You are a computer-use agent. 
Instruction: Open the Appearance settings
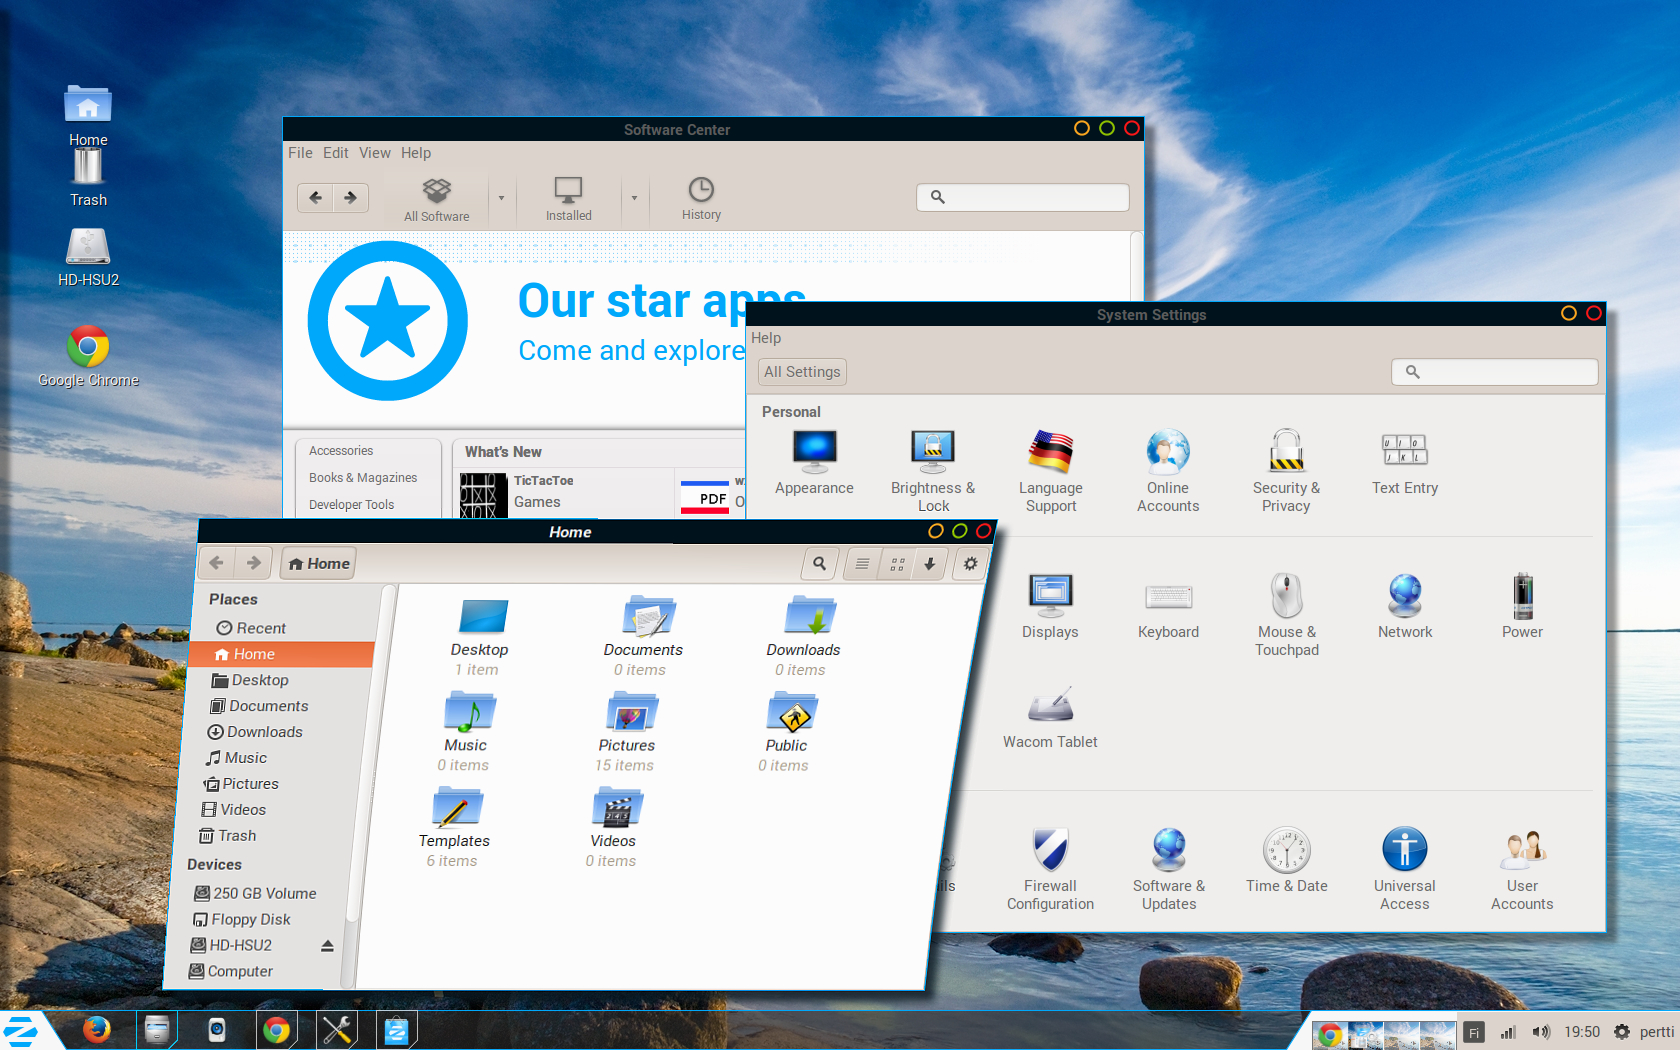tap(814, 462)
